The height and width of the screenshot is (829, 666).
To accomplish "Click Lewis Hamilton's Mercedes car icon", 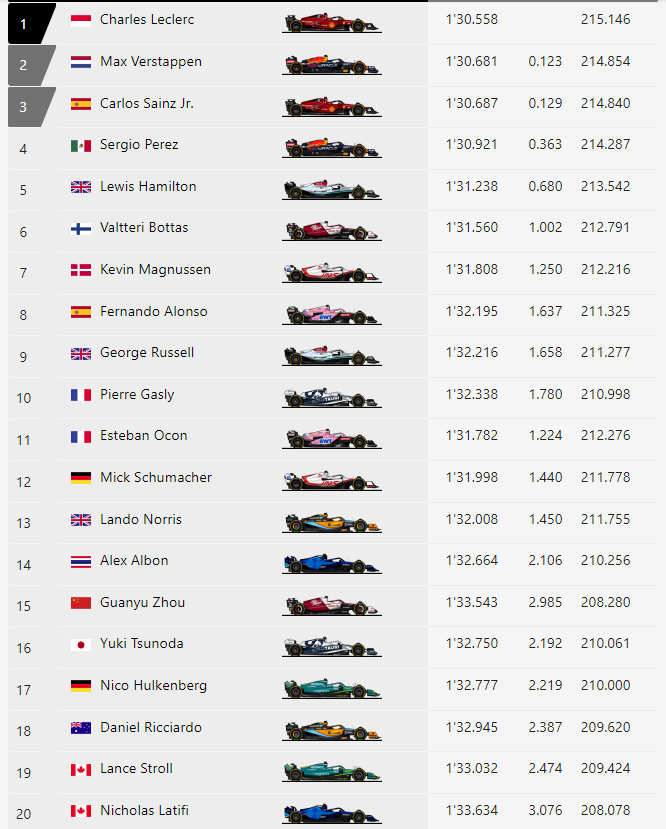I will pos(332,190).
